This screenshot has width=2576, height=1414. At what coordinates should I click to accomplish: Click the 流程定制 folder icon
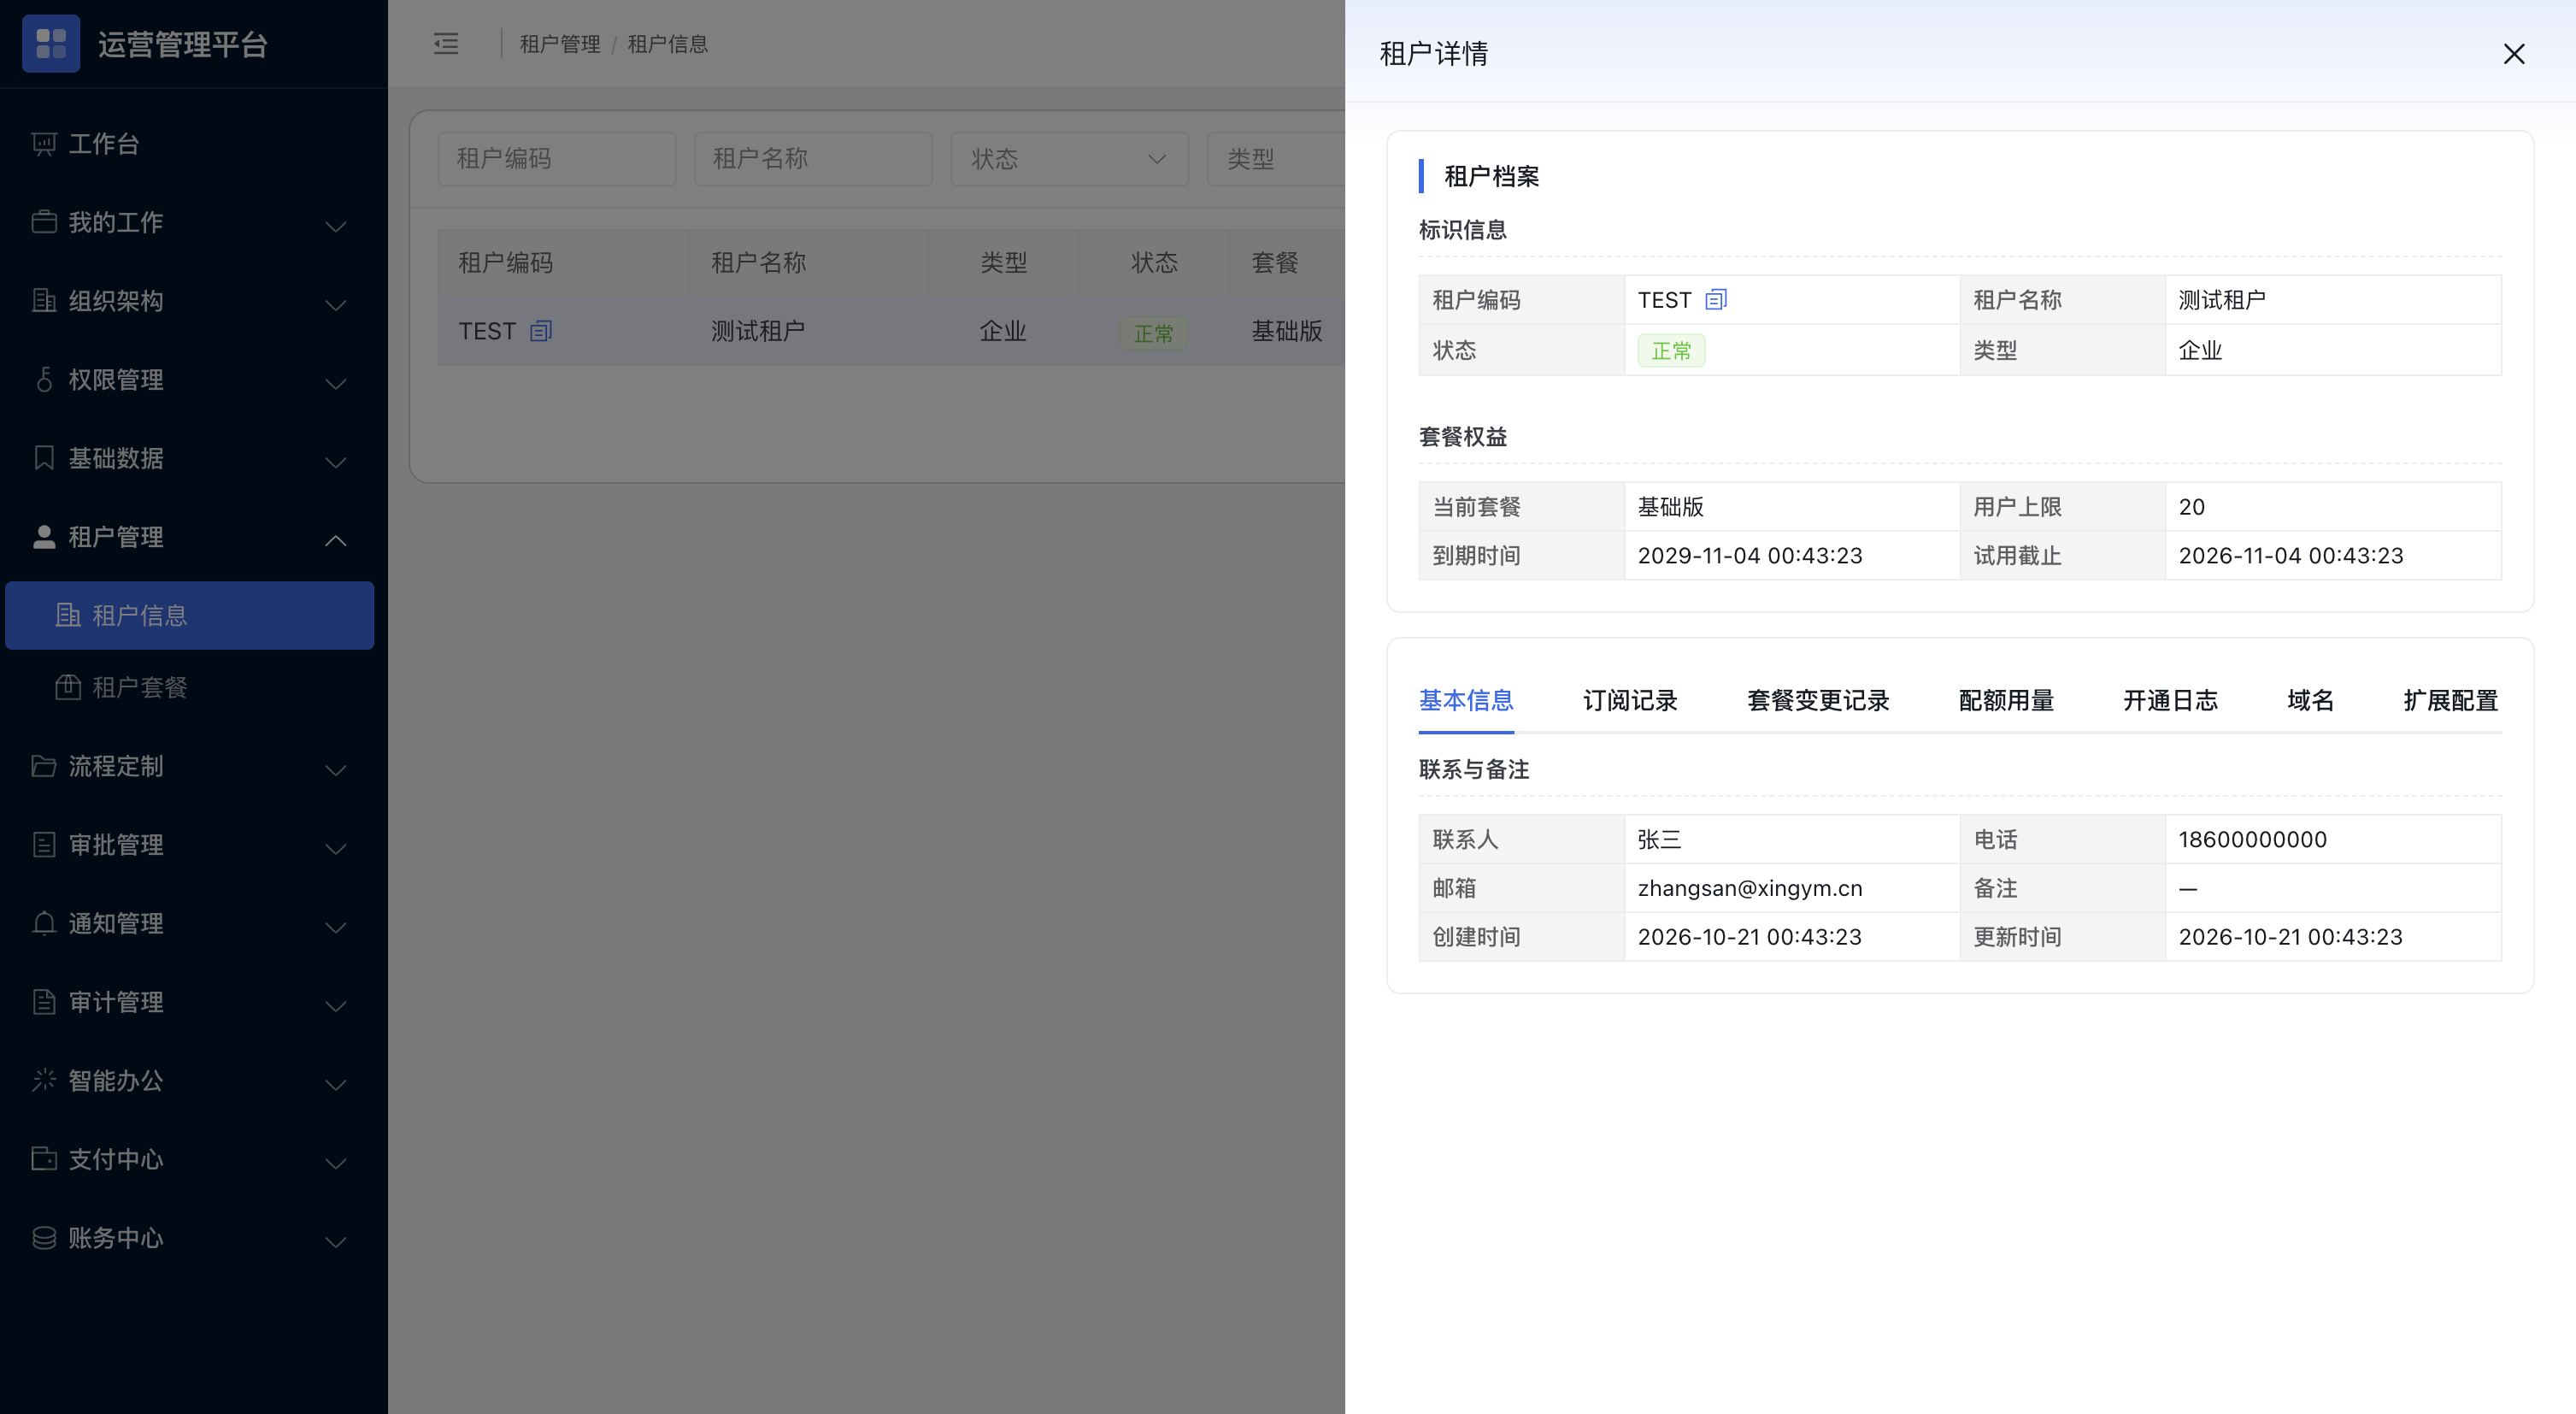tap(44, 766)
